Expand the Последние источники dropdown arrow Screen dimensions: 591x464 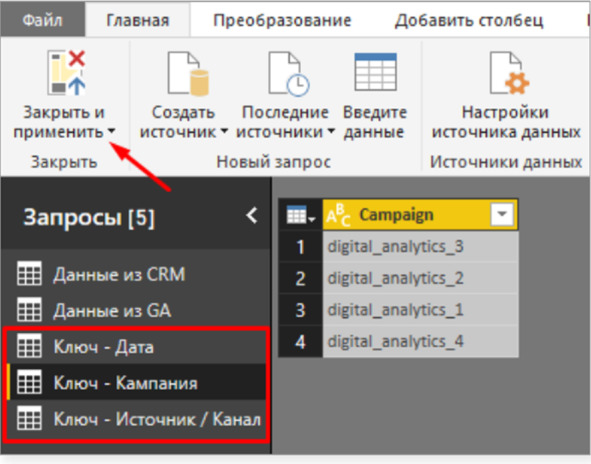[x=331, y=132]
